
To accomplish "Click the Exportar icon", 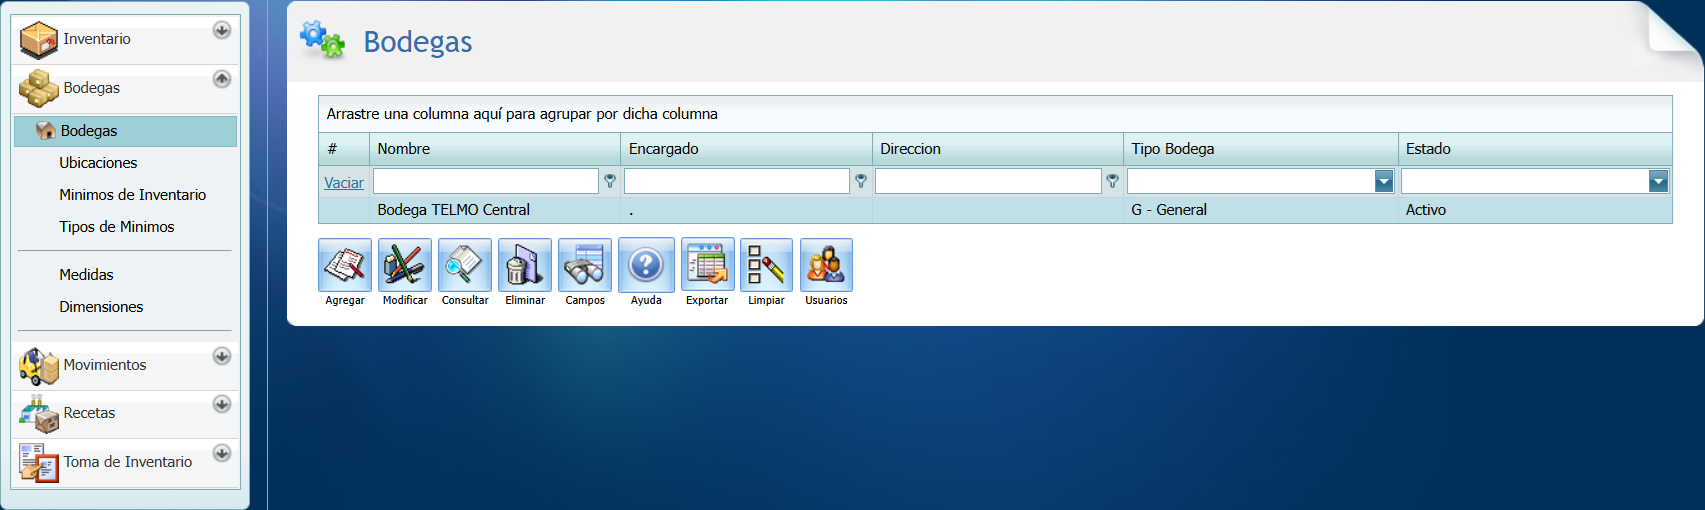I will coord(707,265).
